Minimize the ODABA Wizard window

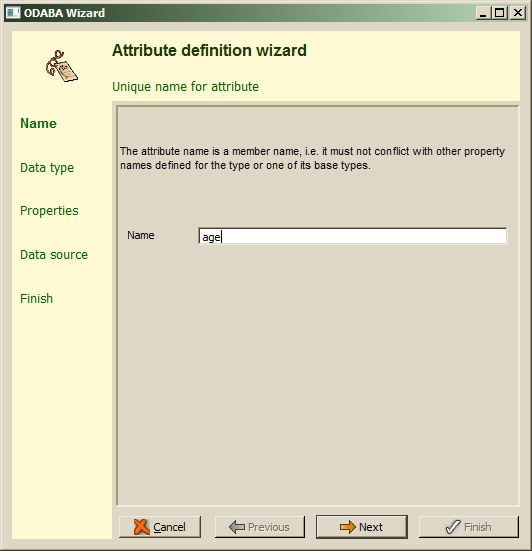pyautogui.click(x=483, y=13)
